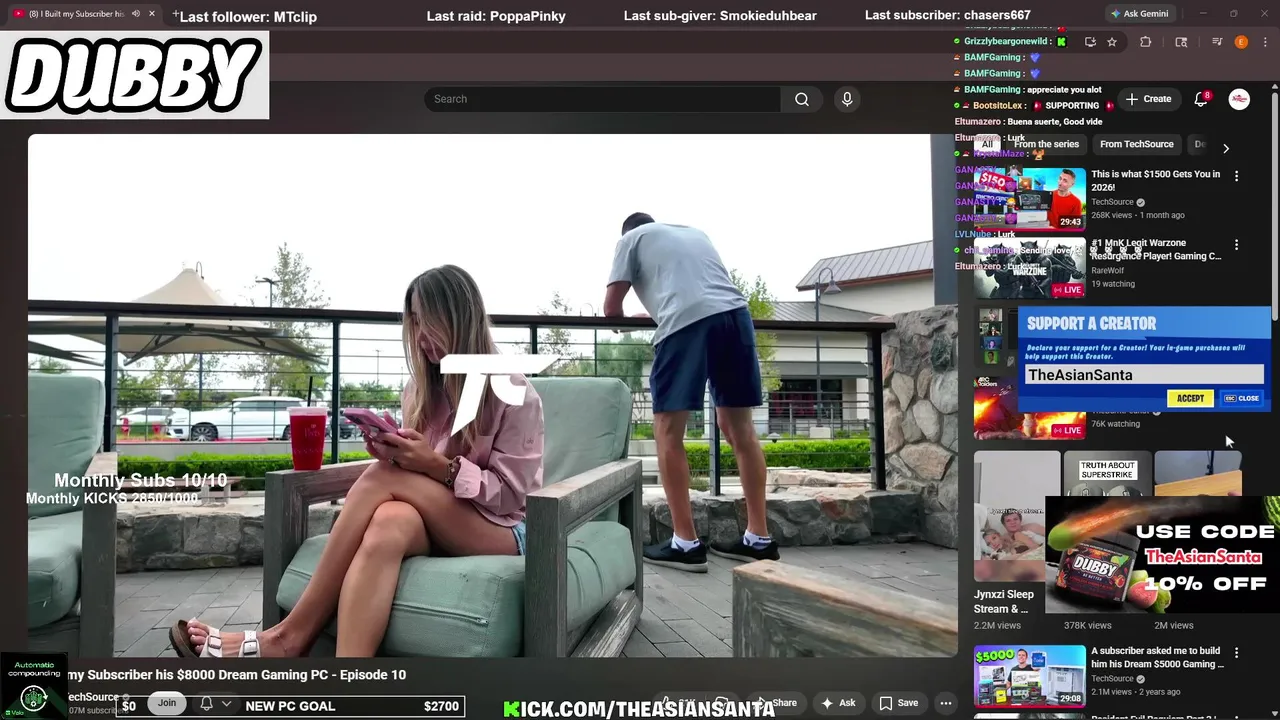The width and height of the screenshot is (1280, 720).
Task: Bookmark this page with the star icon
Action: click(x=1112, y=42)
